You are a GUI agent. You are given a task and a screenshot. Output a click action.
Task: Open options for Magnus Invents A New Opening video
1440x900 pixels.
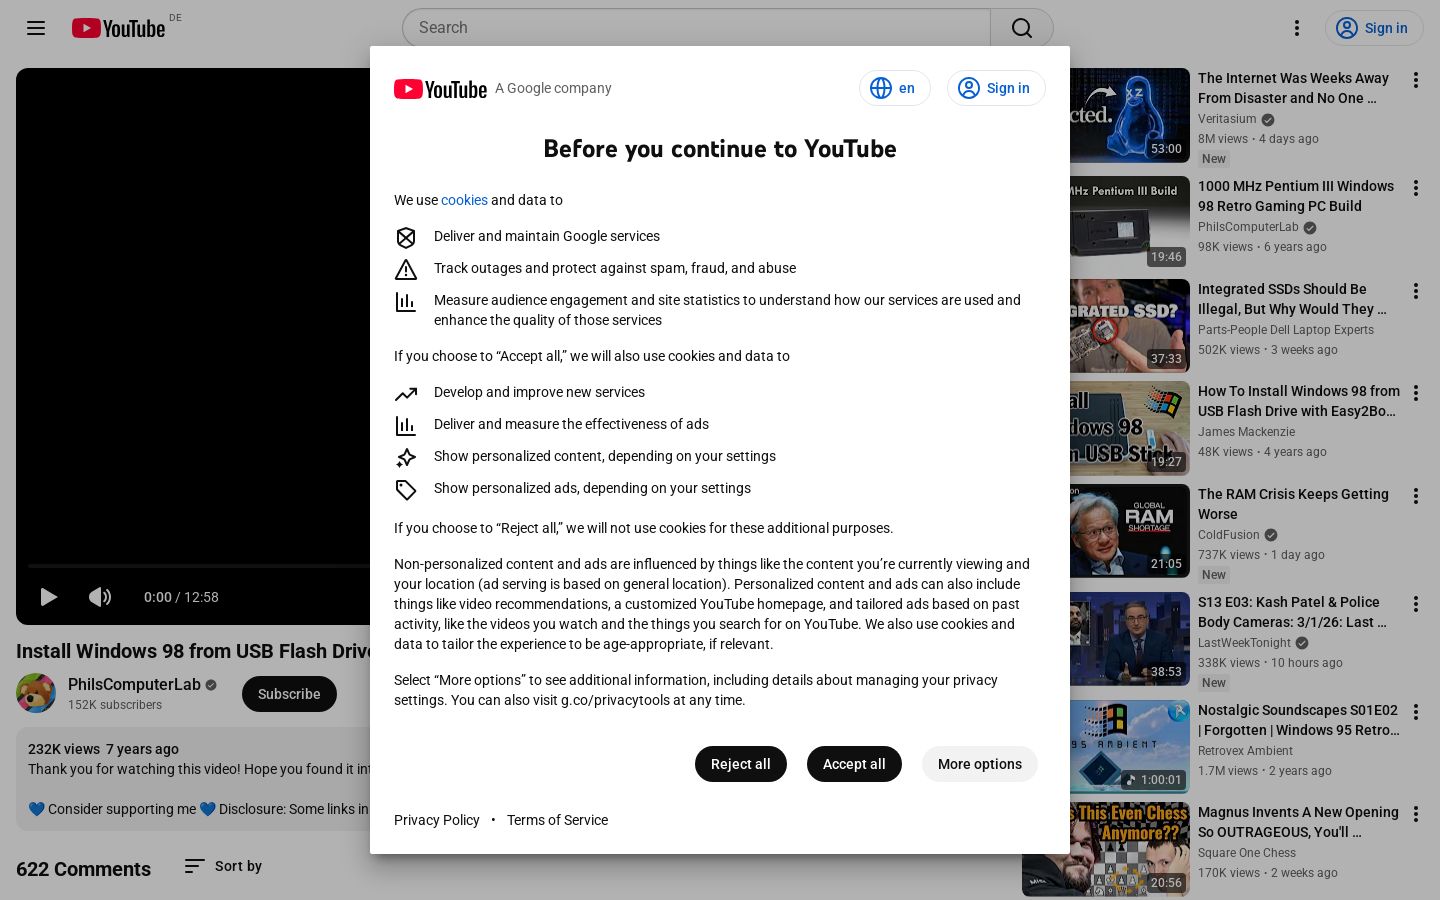click(x=1416, y=814)
